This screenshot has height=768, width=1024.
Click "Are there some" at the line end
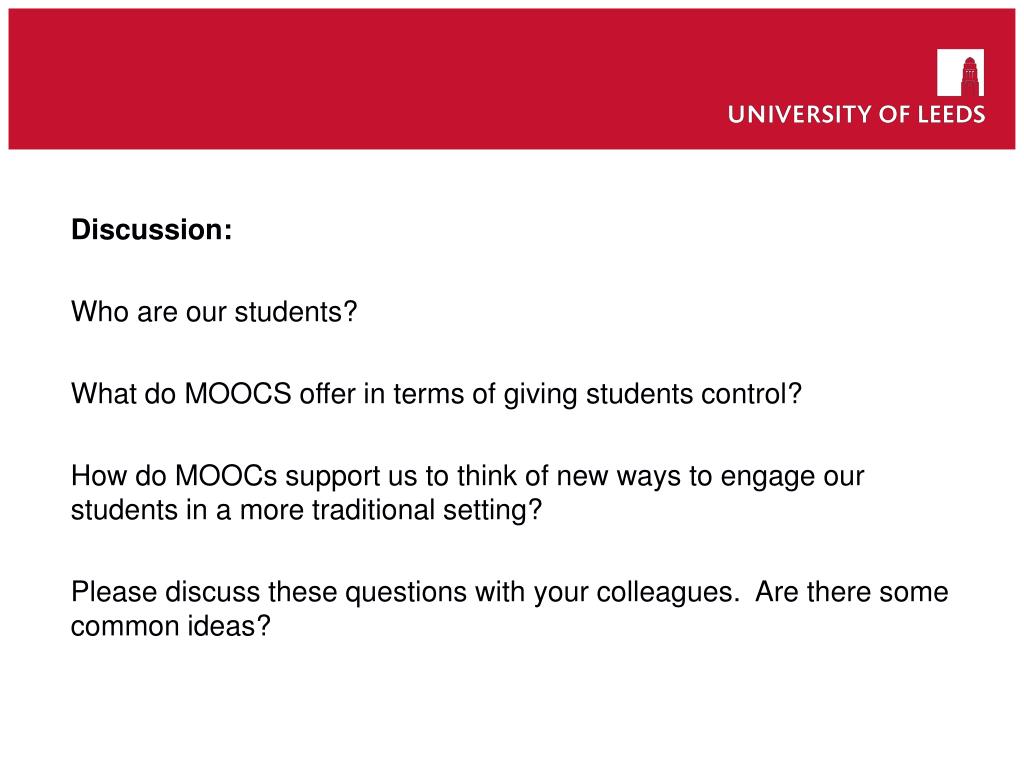click(x=852, y=592)
